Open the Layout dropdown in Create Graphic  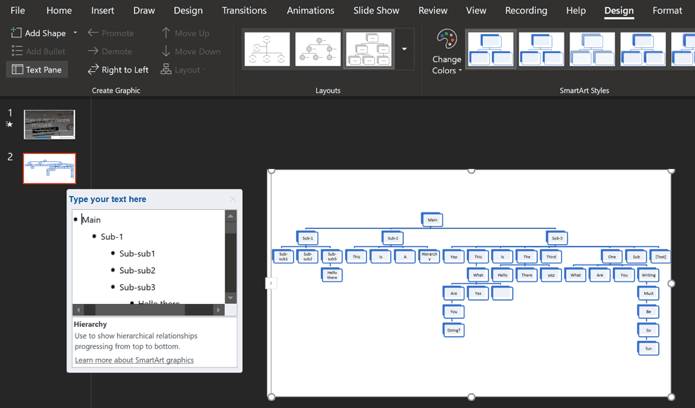(x=183, y=70)
